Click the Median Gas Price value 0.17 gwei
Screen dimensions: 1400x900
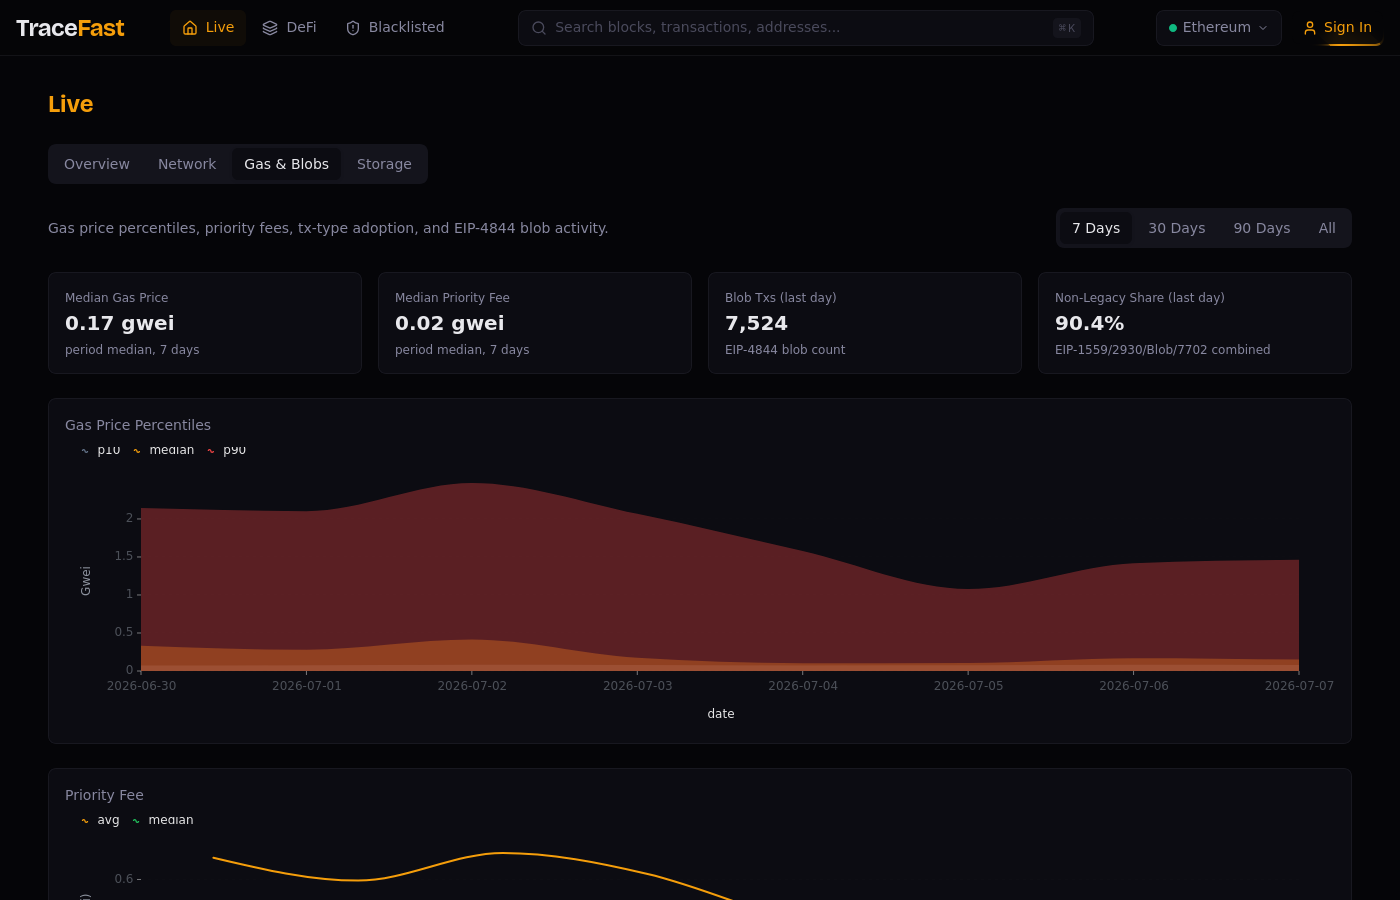[120, 323]
